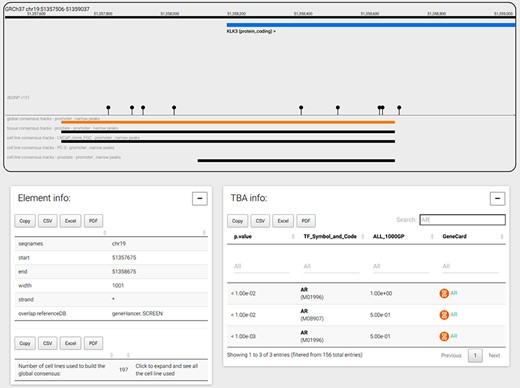This screenshot has height=388, width=520.
Task: Select the cell lines count 197
Action: [x=124, y=370]
